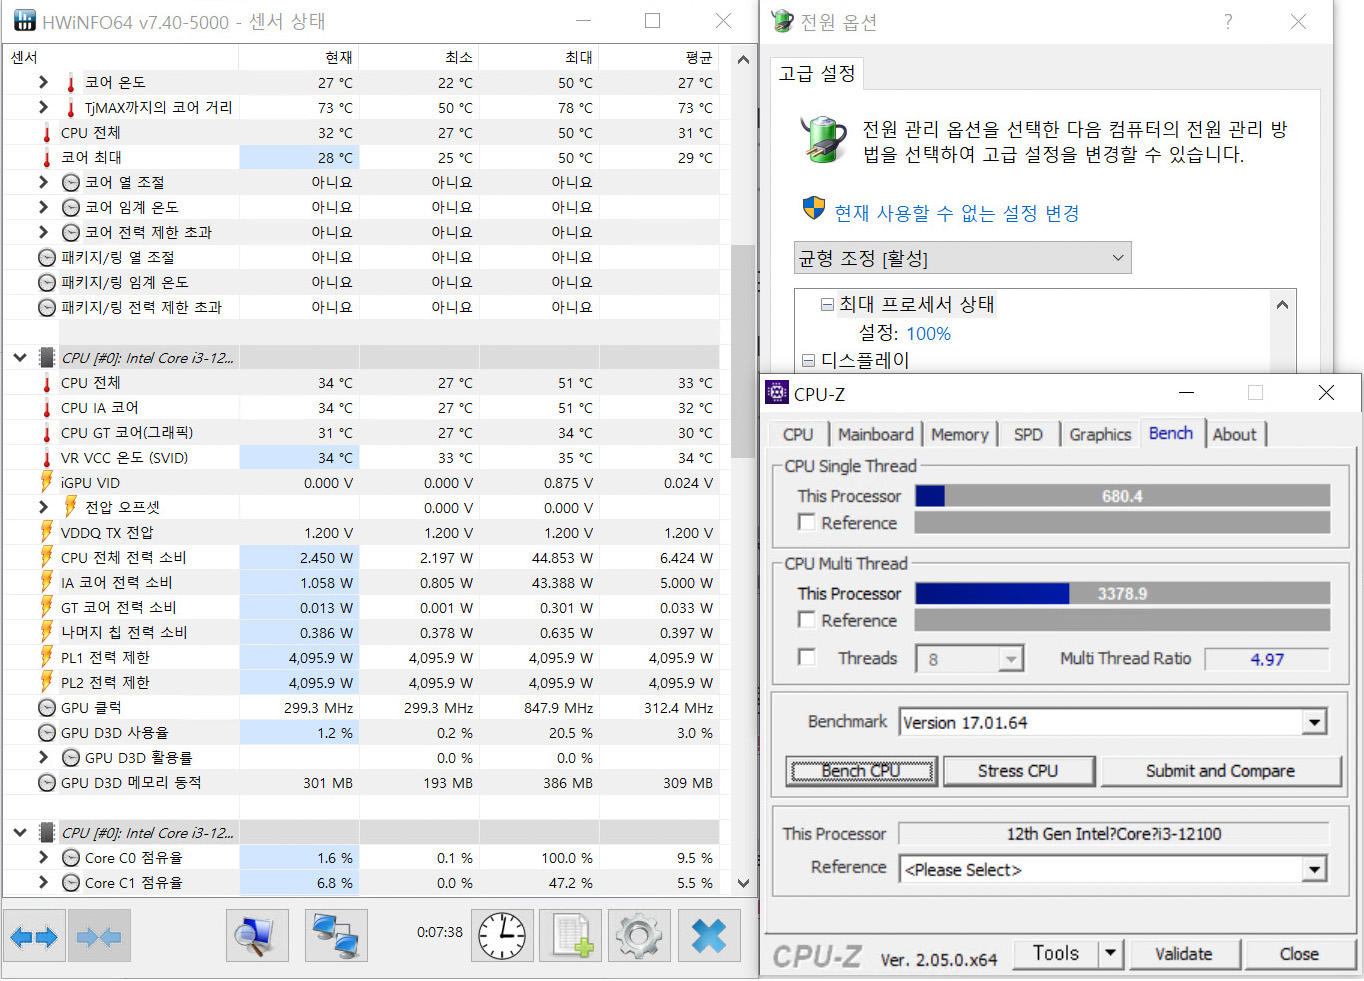Click the HWiNFO scrollbar down arrow
Screen dimensions: 1364x981
pyautogui.click(x=743, y=883)
